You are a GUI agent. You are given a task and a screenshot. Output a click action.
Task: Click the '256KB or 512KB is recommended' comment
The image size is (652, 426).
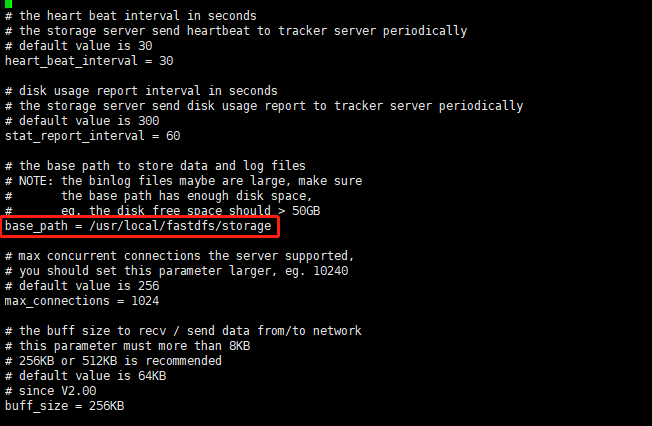point(120,361)
